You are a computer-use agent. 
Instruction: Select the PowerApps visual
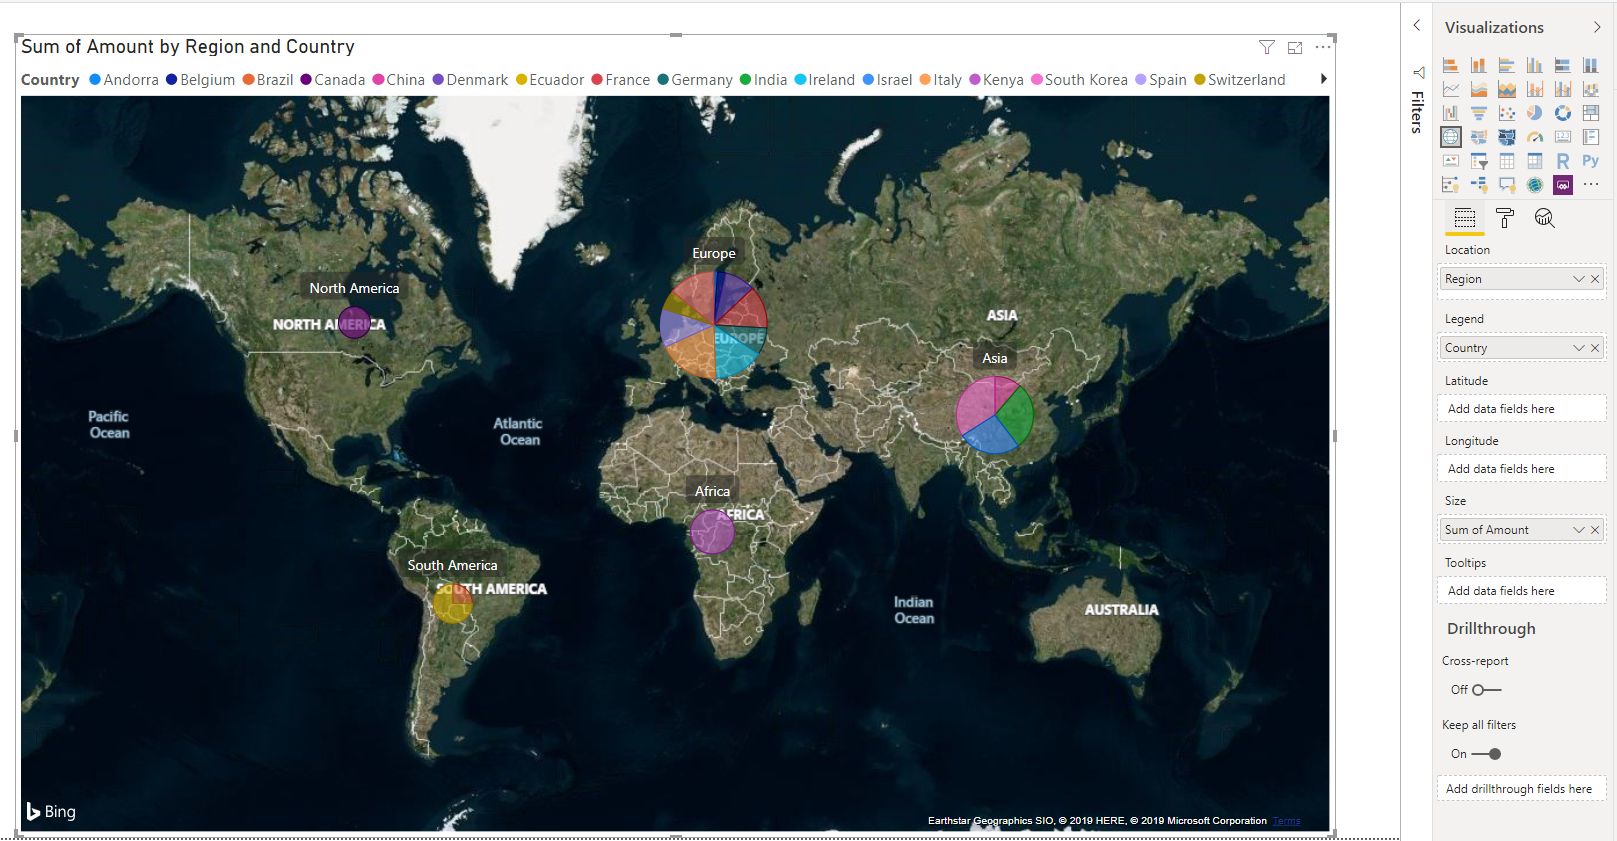tap(1563, 185)
